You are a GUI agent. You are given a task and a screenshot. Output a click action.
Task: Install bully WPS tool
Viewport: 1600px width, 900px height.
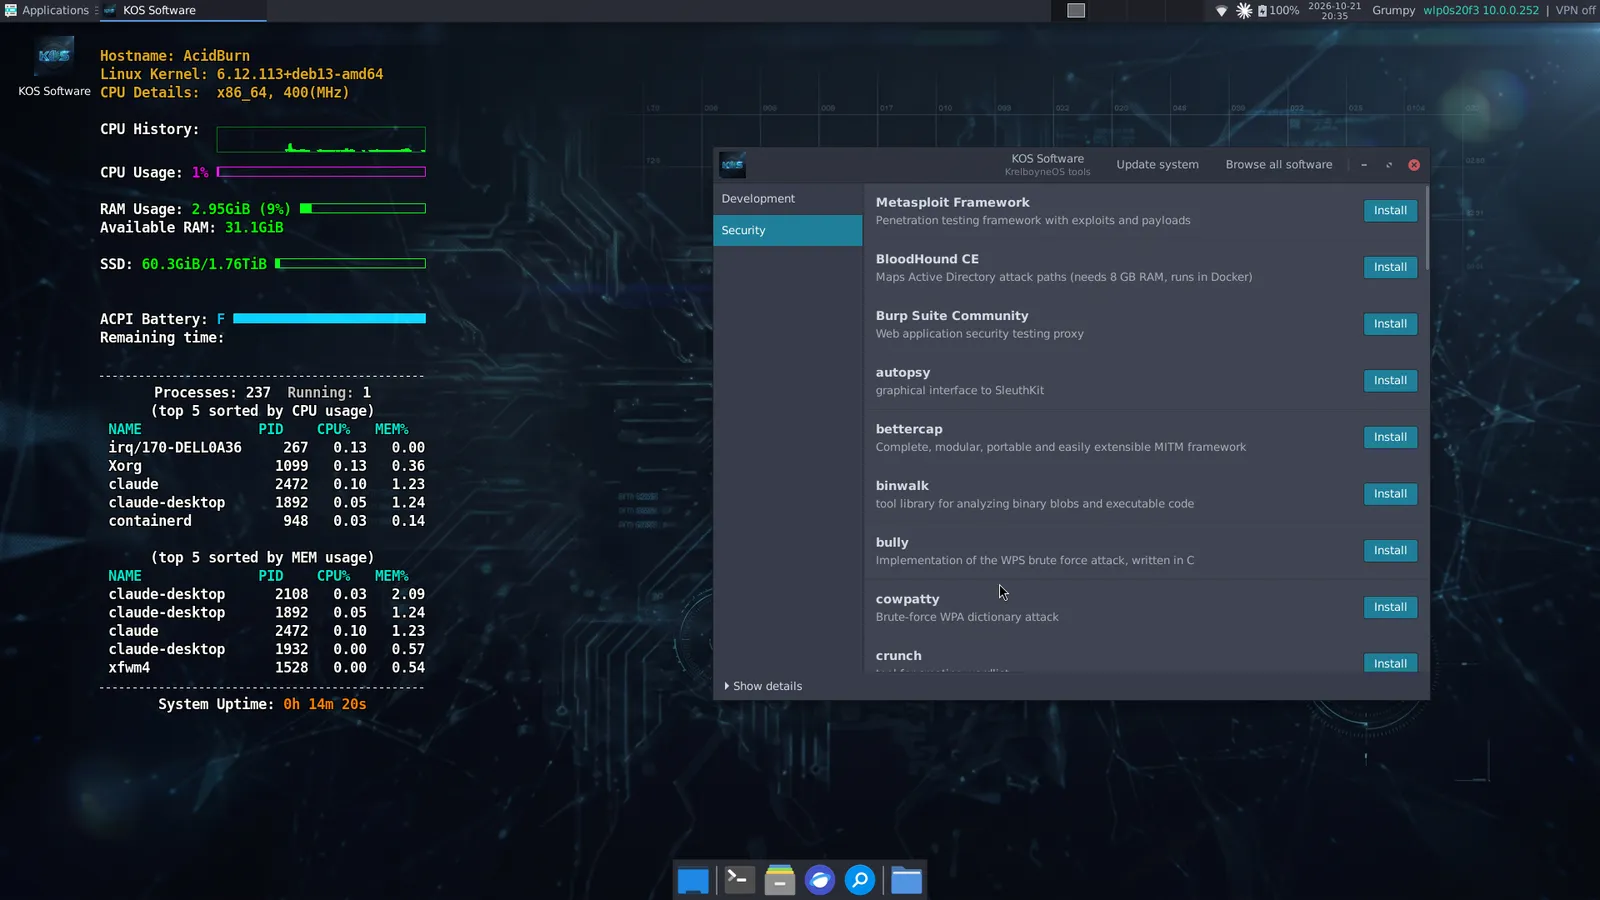tap(1390, 551)
